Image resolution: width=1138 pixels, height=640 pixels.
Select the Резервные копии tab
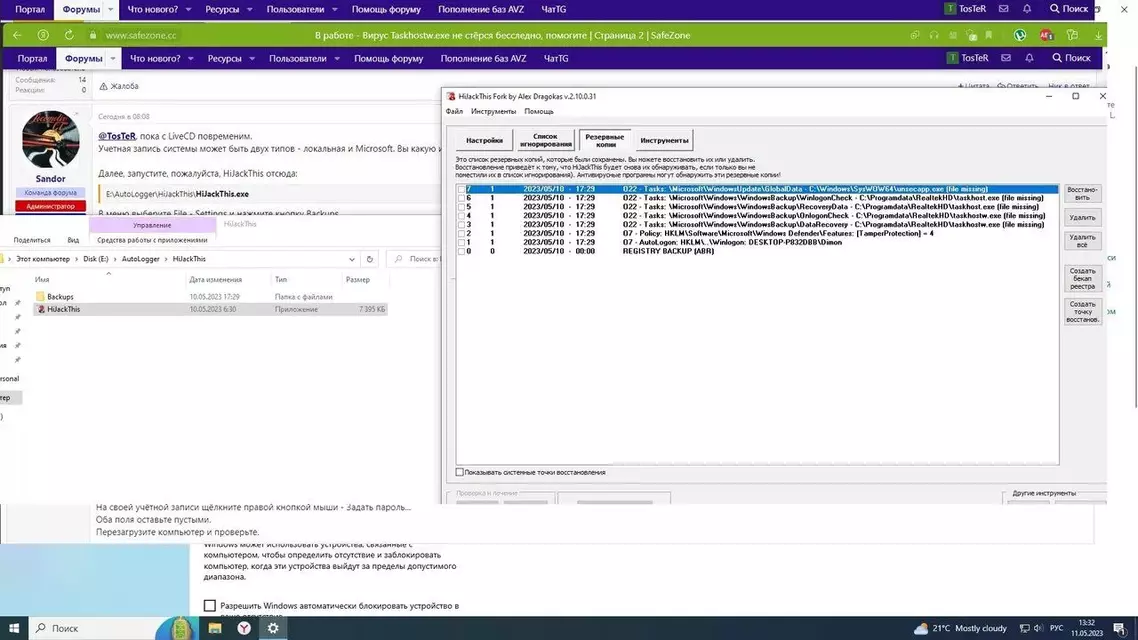coord(605,140)
